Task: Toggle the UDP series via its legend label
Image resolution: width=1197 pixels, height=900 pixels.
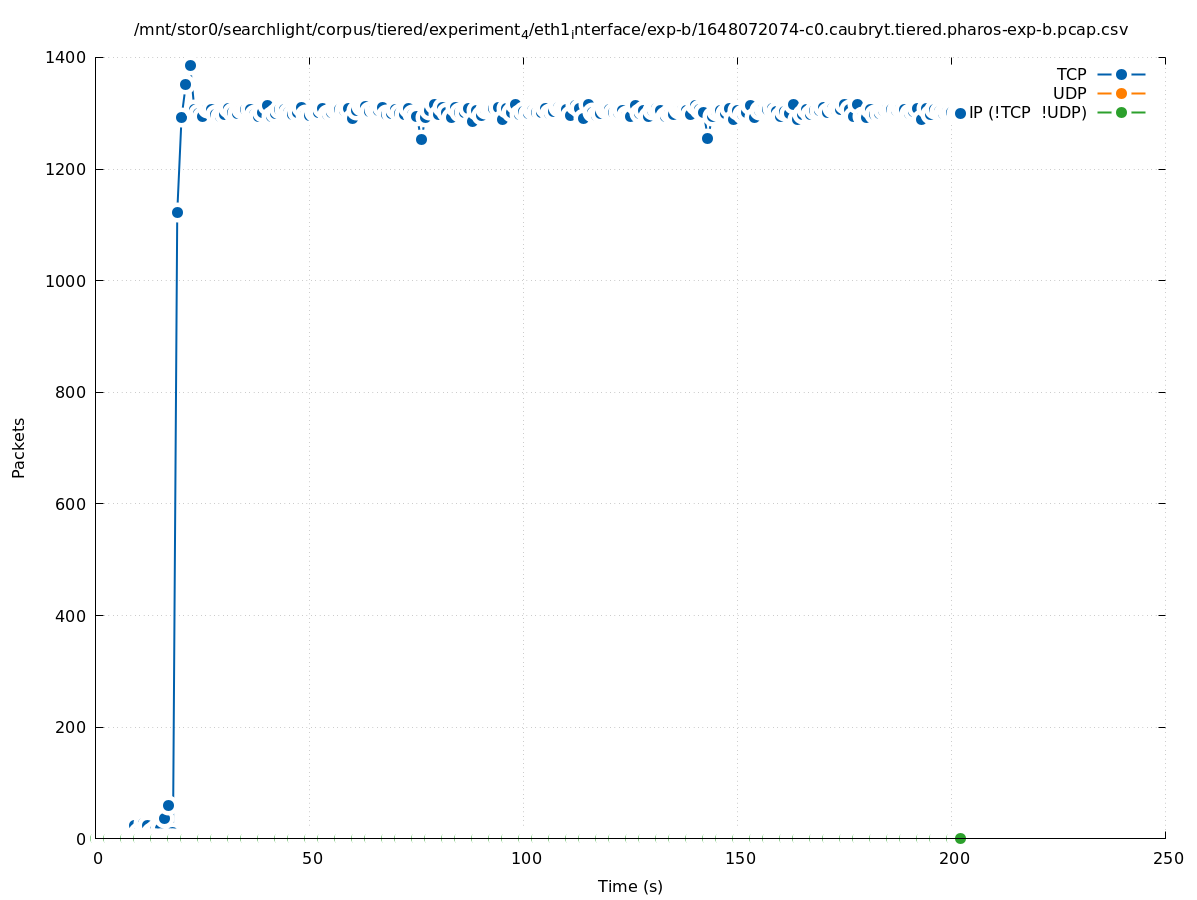Action: pos(1069,93)
